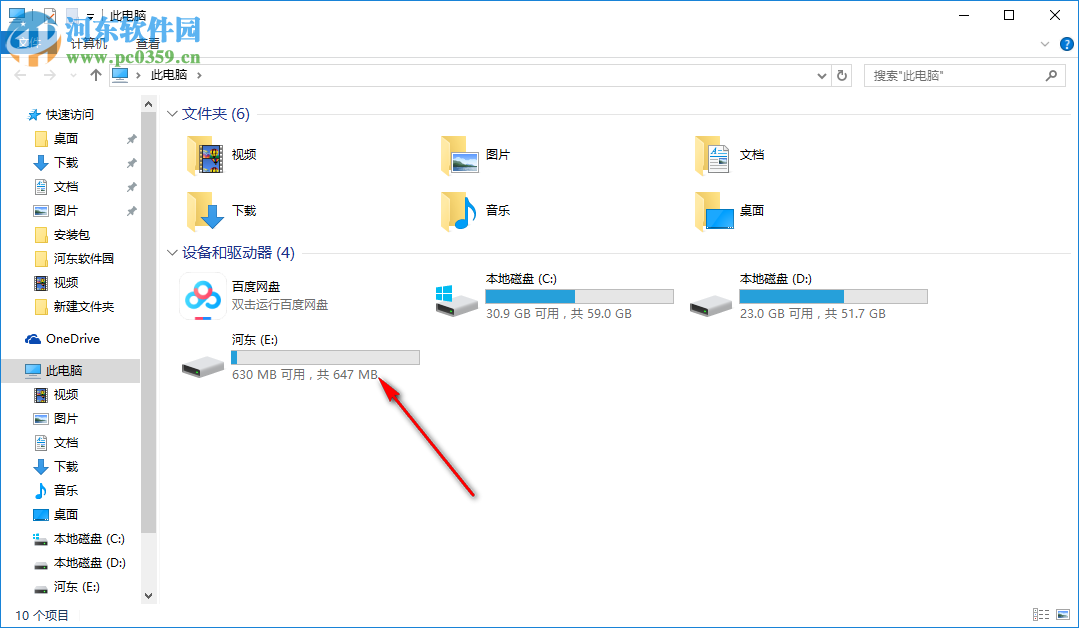Viewport: 1079px width, 628px height.
Task: Click navigation pane scrollbar down arrow
Action: coord(149,596)
